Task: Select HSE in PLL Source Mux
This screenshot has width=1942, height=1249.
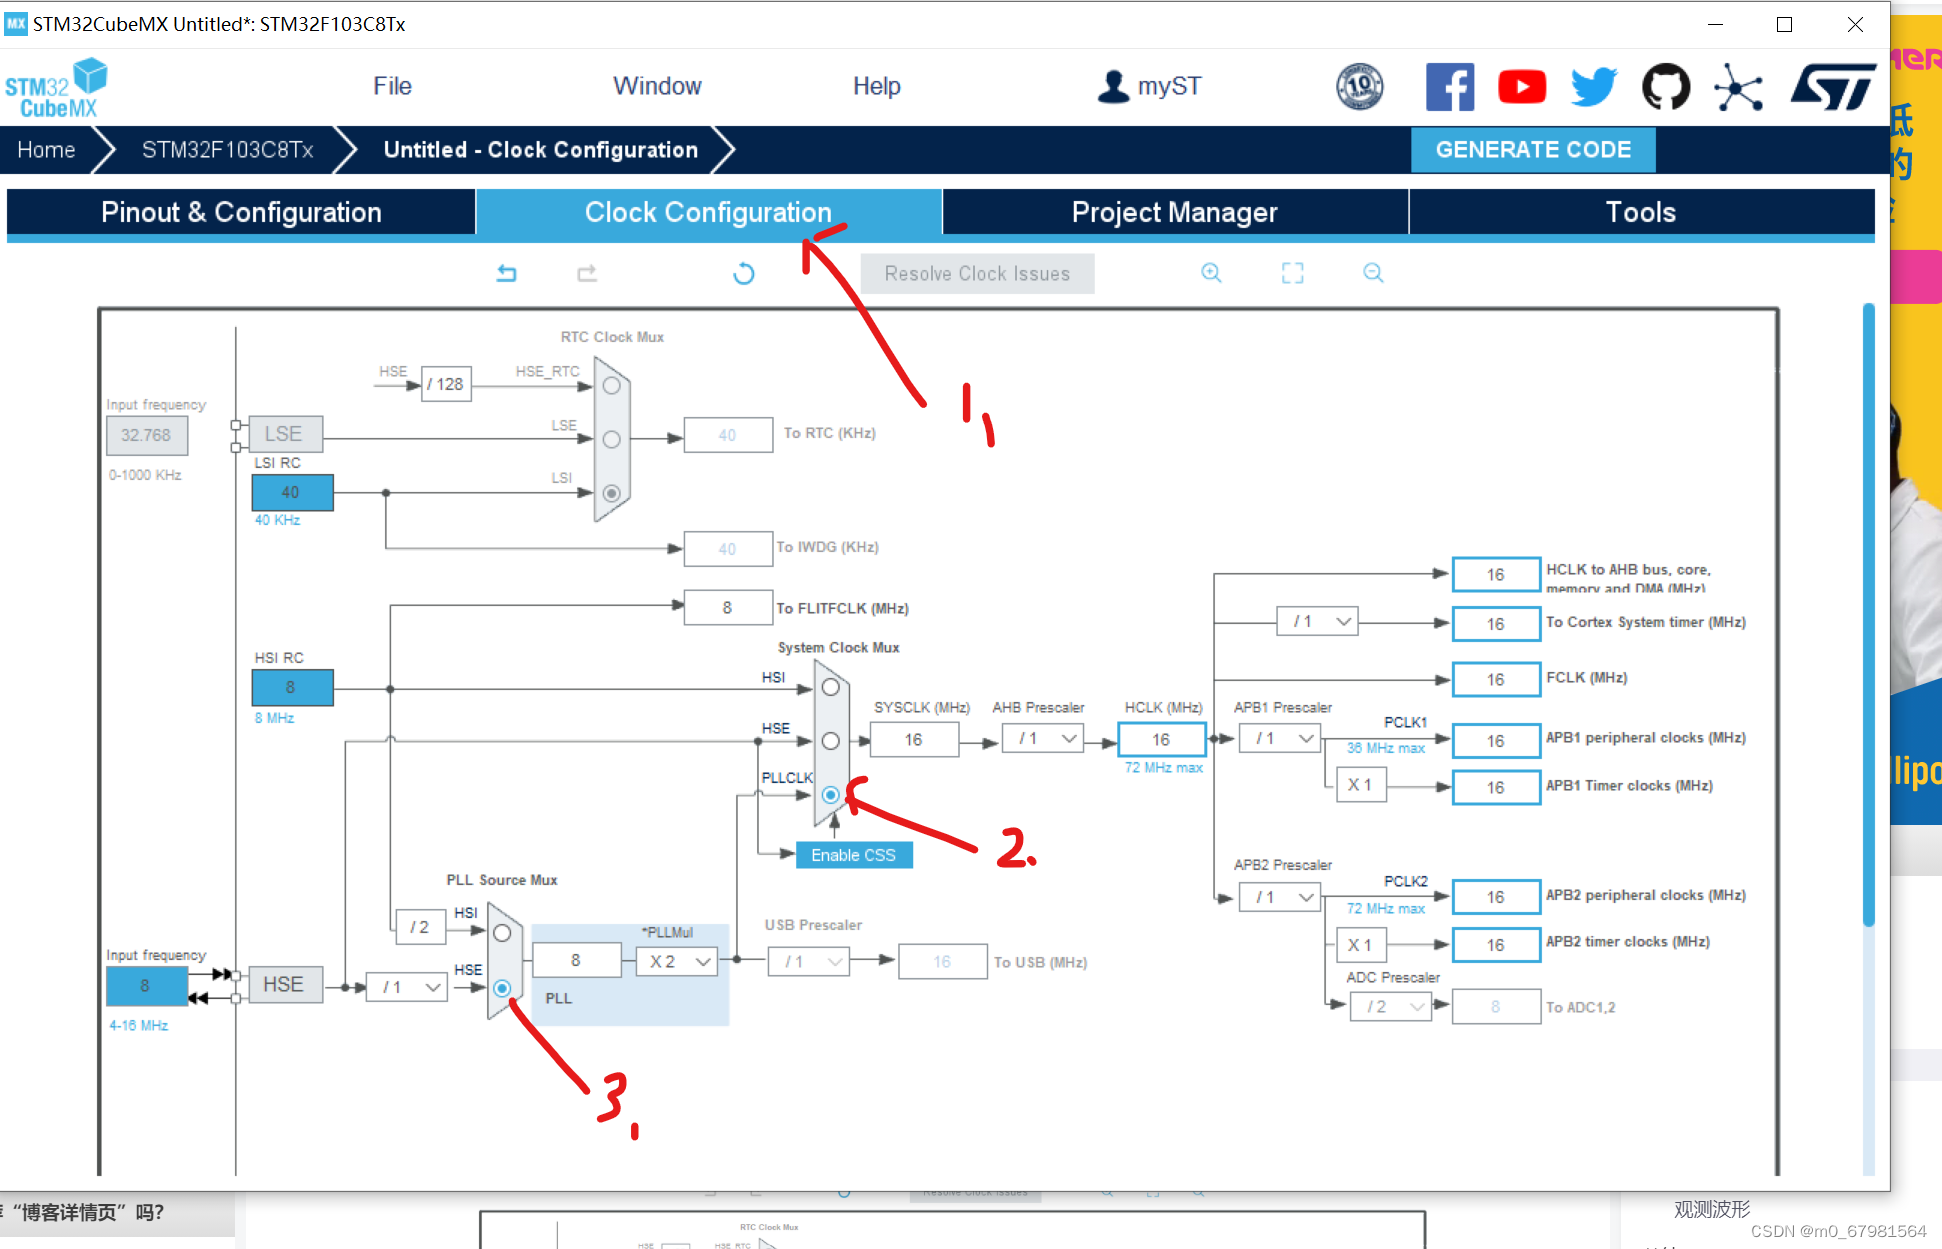Action: (502, 988)
